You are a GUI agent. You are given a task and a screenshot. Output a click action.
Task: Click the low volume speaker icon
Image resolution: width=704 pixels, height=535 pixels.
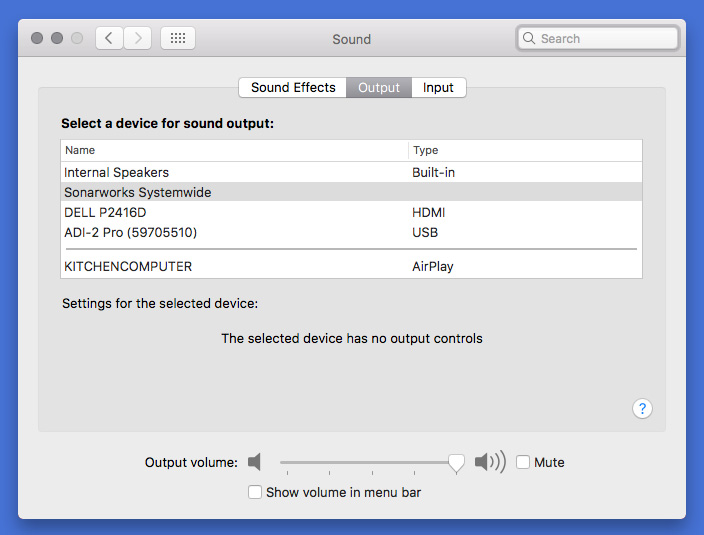point(255,462)
